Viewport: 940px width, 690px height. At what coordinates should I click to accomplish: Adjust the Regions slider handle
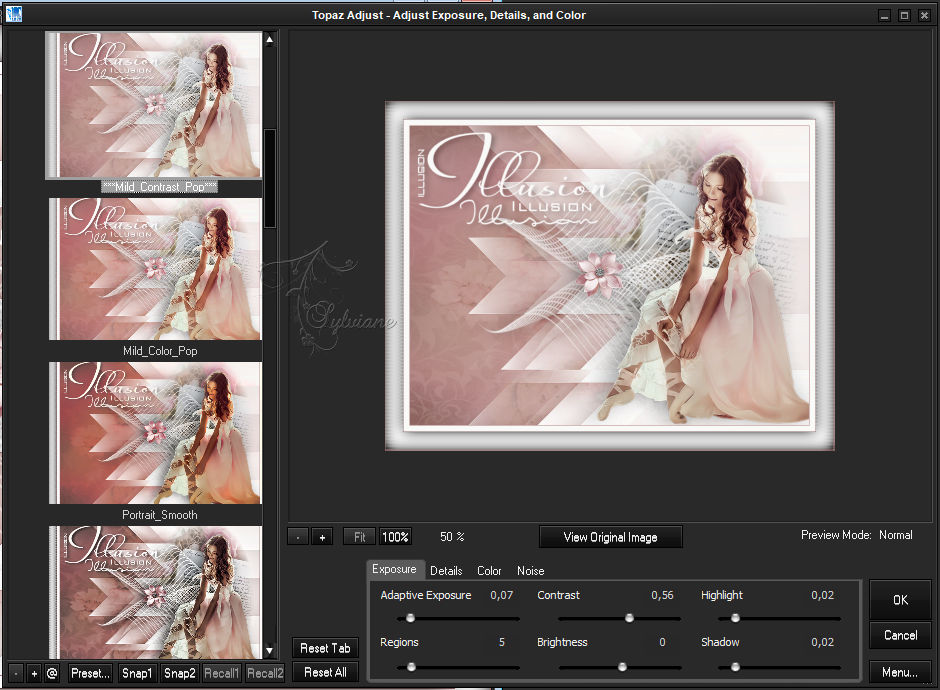click(x=411, y=667)
